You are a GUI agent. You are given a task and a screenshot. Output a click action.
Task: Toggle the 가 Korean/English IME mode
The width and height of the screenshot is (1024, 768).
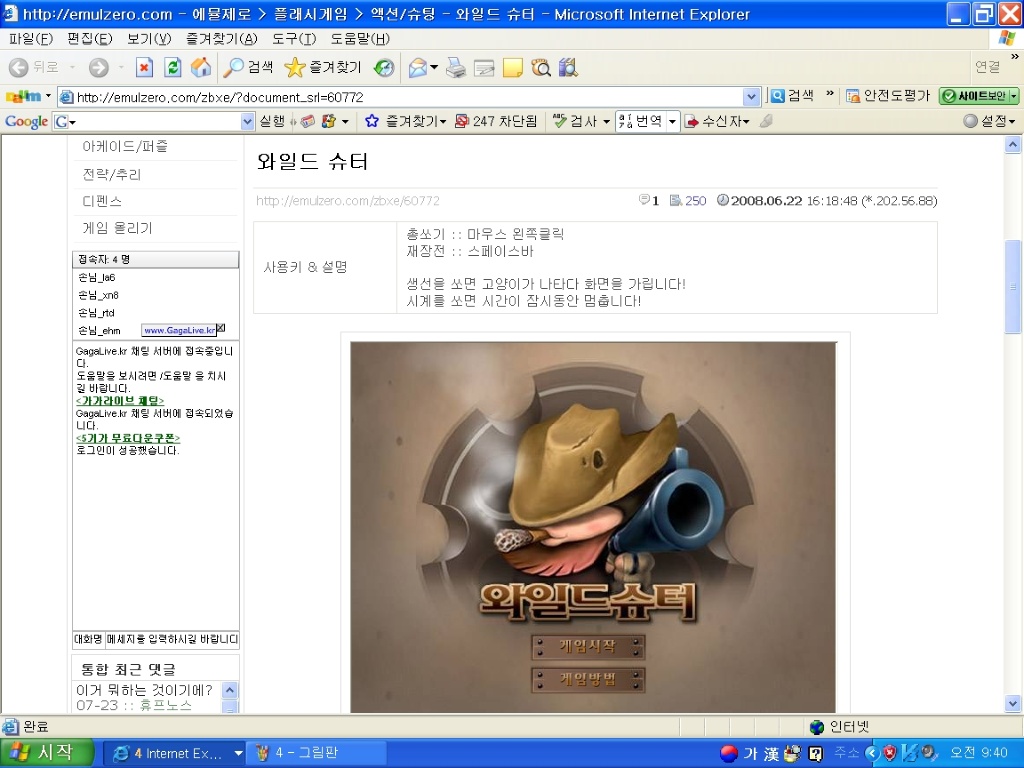tap(750, 754)
